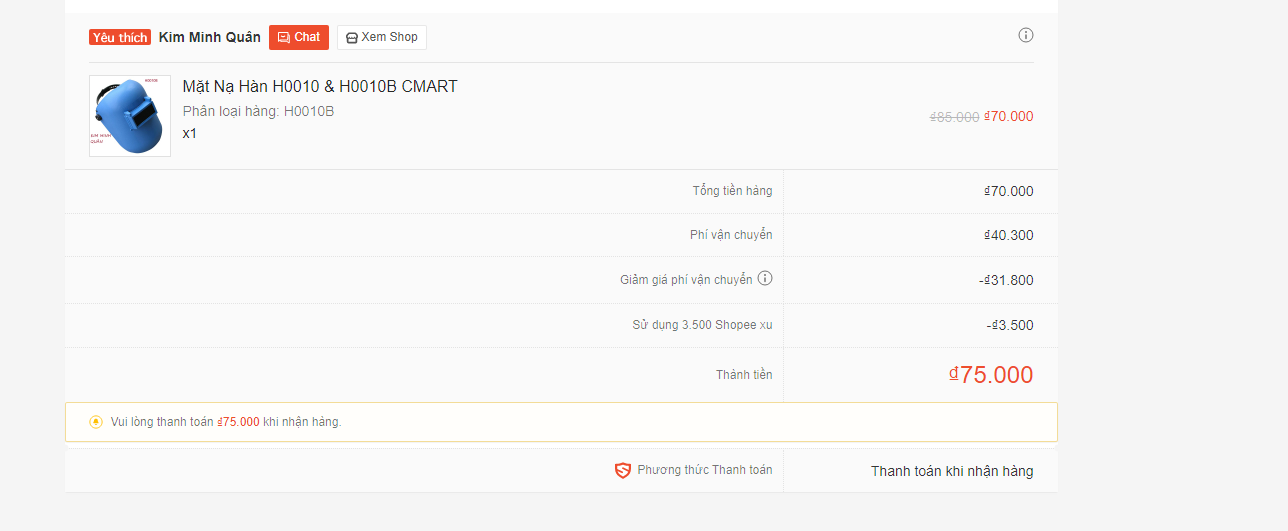Click the Sử dụng 3.500 Shopee xu row label
The height and width of the screenshot is (531, 1288).
tap(702, 325)
